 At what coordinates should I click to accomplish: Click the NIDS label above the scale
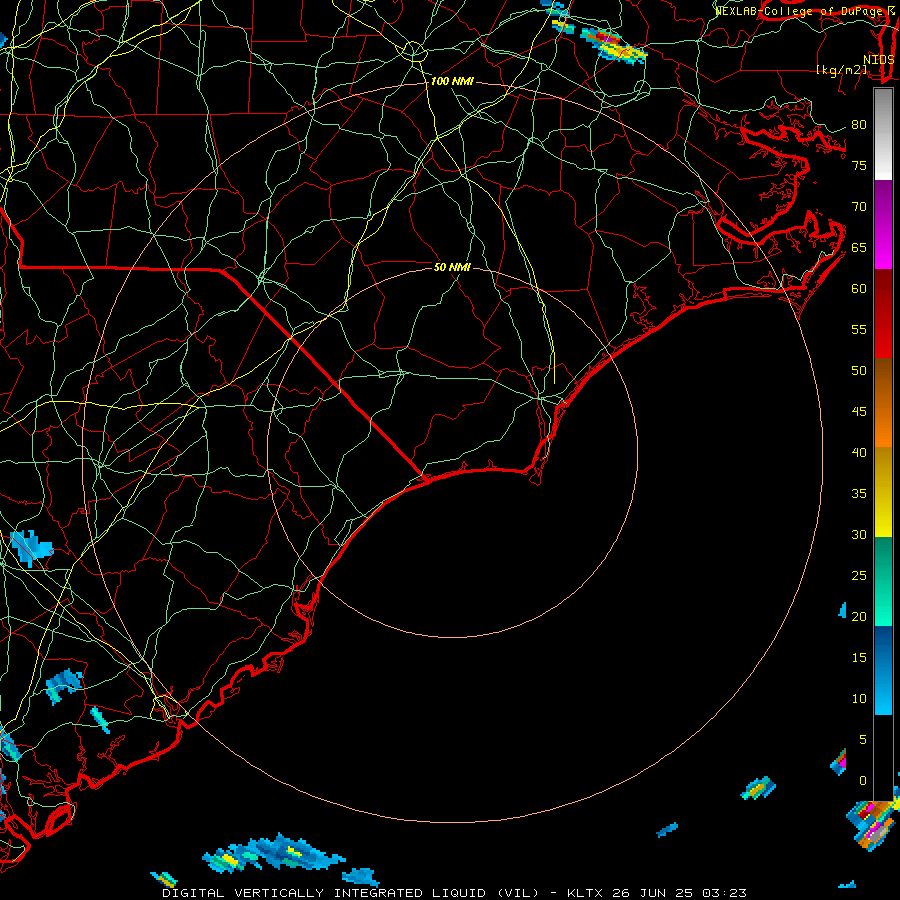pyautogui.click(x=878, y=59)
